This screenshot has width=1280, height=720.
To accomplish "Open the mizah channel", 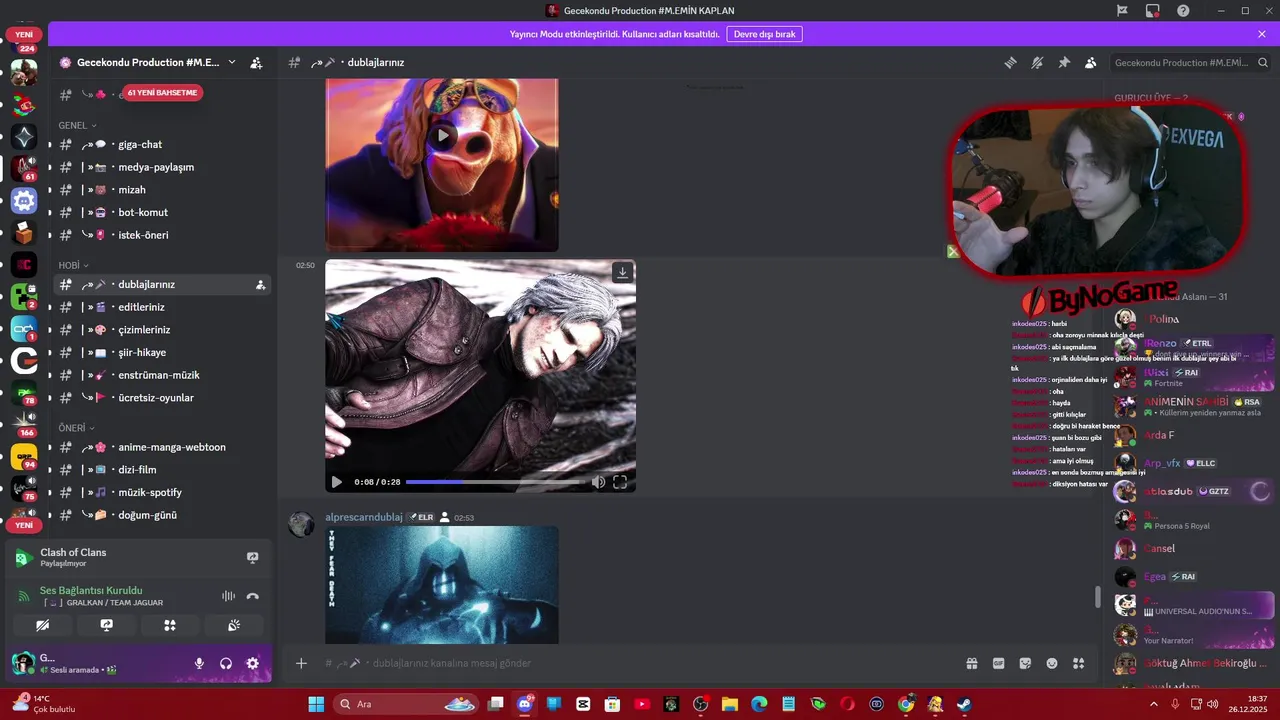I will pos(162,190).
